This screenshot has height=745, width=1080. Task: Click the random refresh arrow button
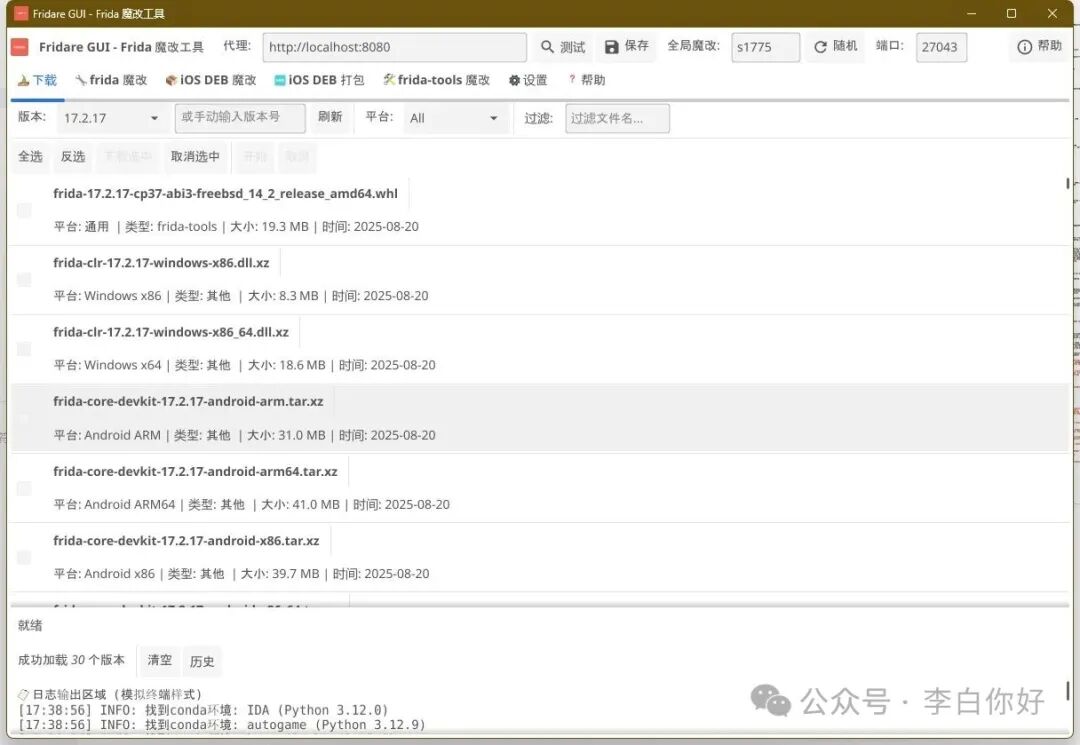click(x=835, y=46)
